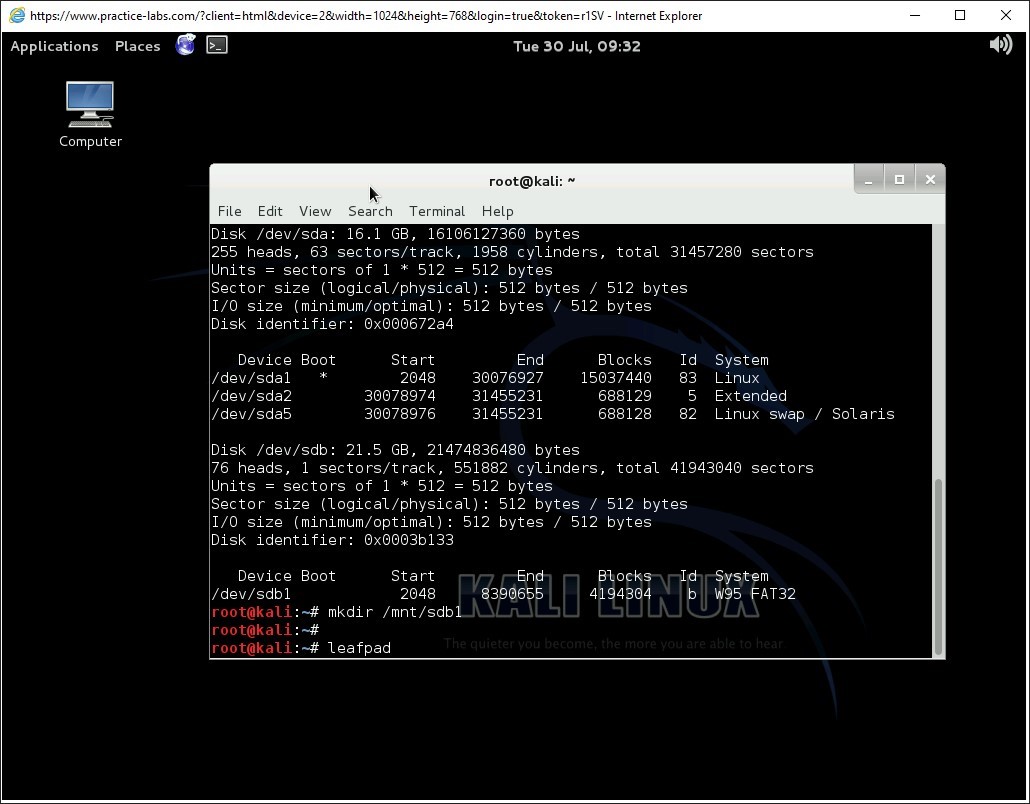Open the Iceweasel browser launcher icon

point(185,45)
